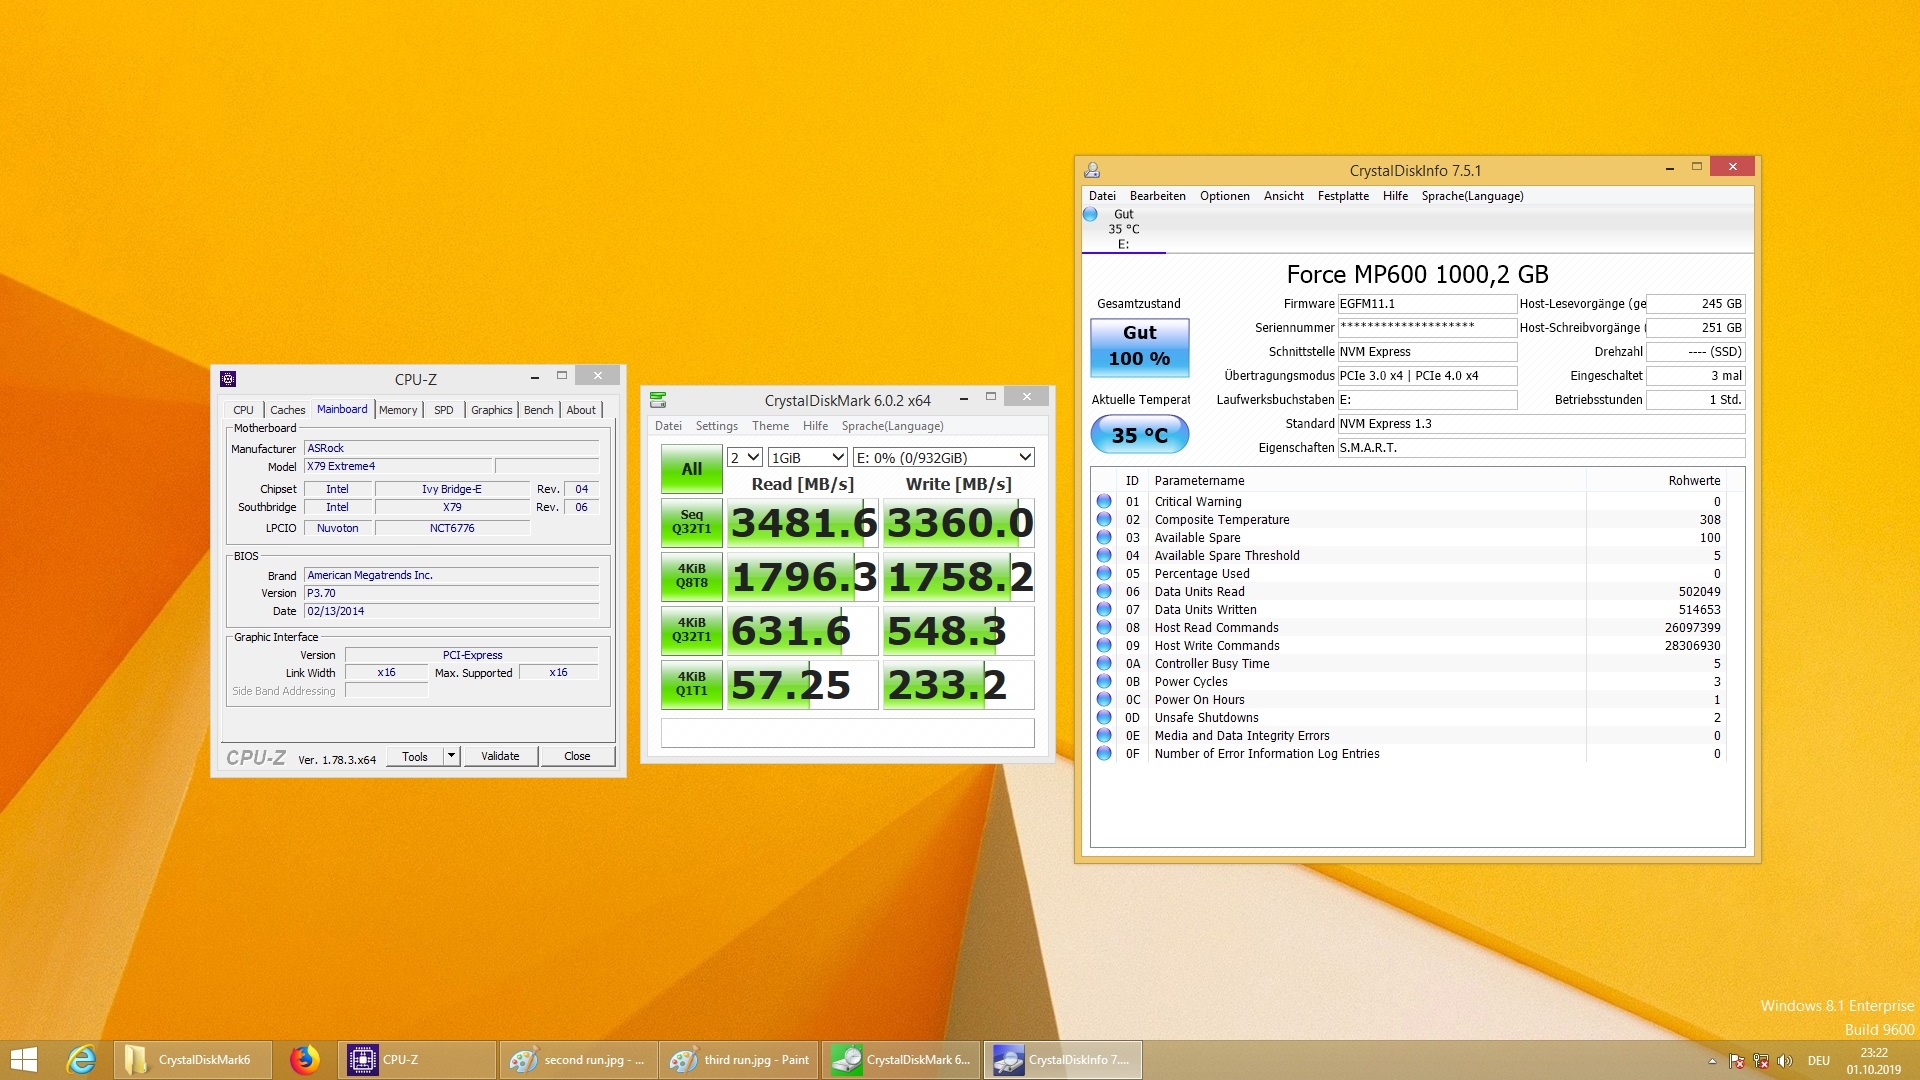Open the Festplatte menu in CrystalDiskInfo

click(1343, 196)
